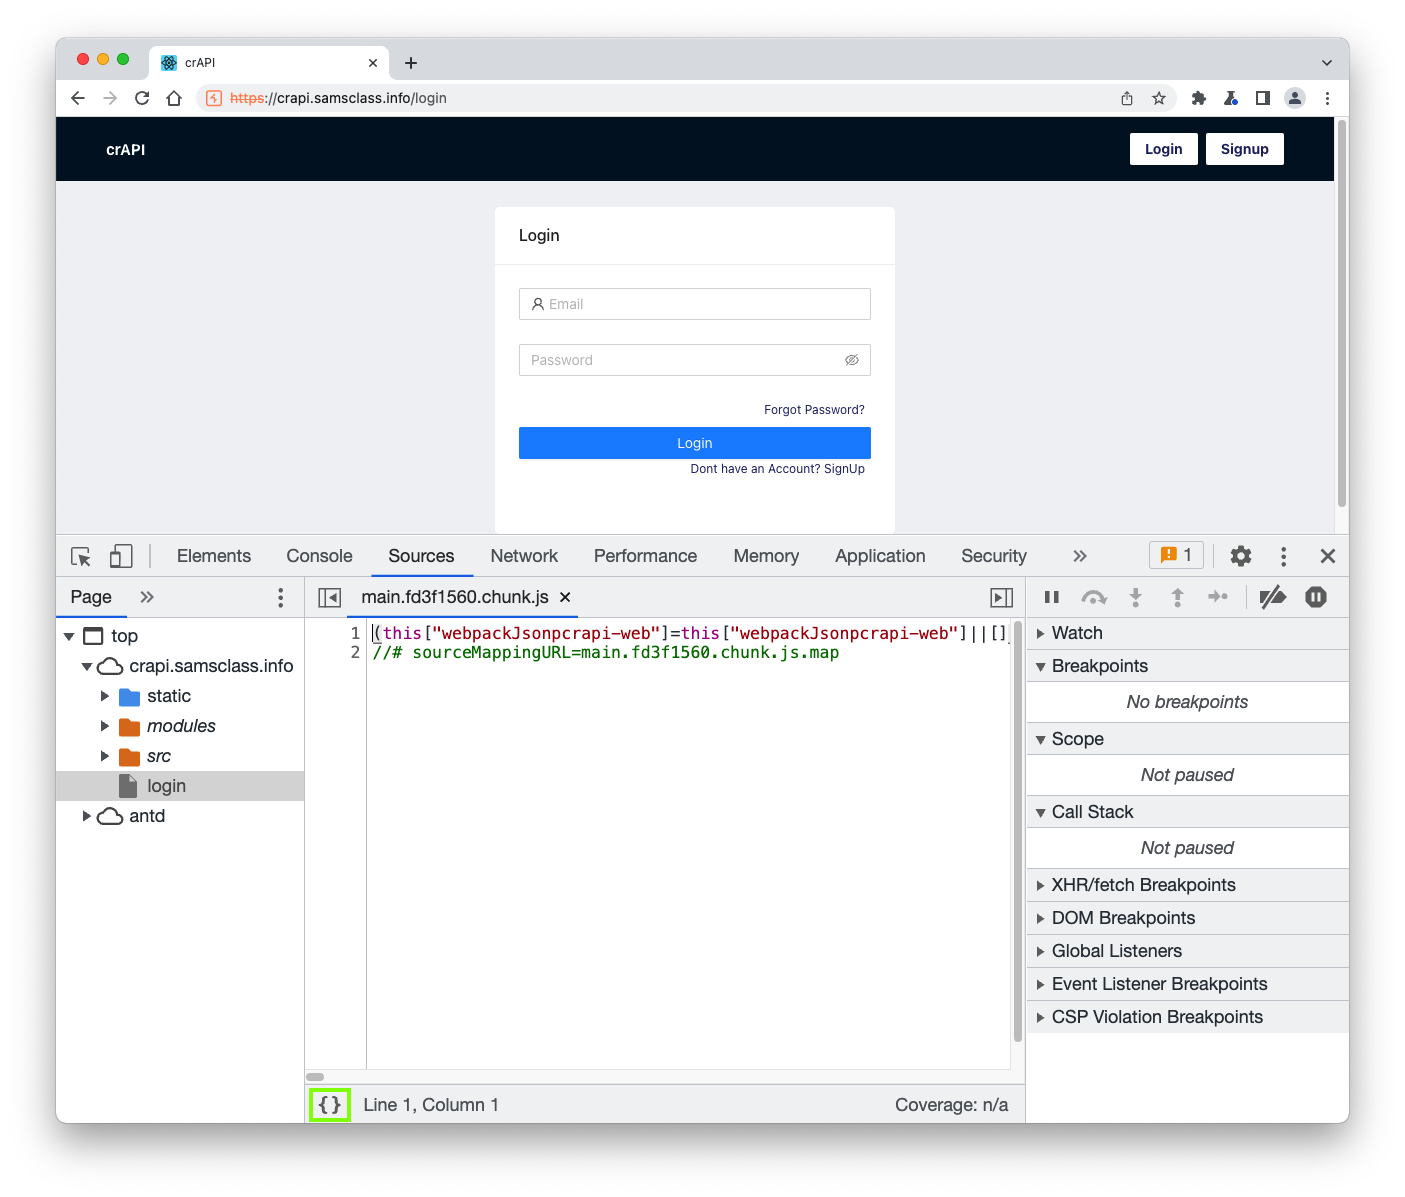Activate the inspect element picker
This screenshot has height=1197, width=1405.
click(x=81, y=556)
